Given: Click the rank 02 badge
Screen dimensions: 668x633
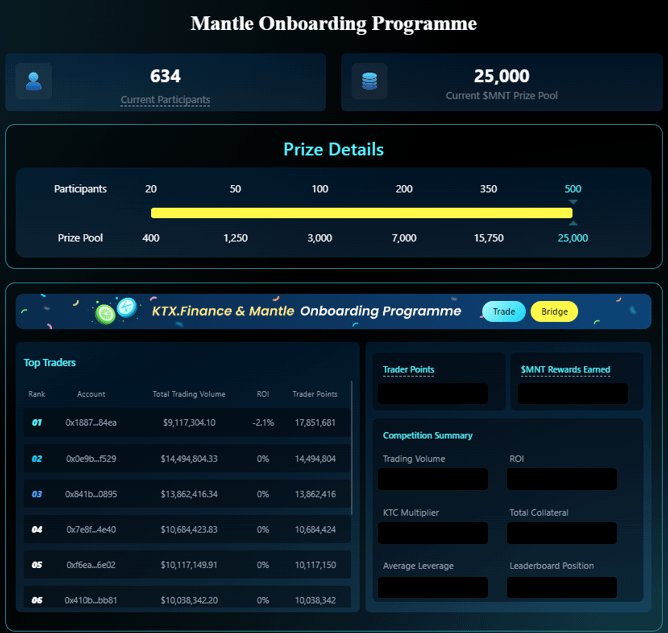Looking at the screenshot, I should [37, 459].
